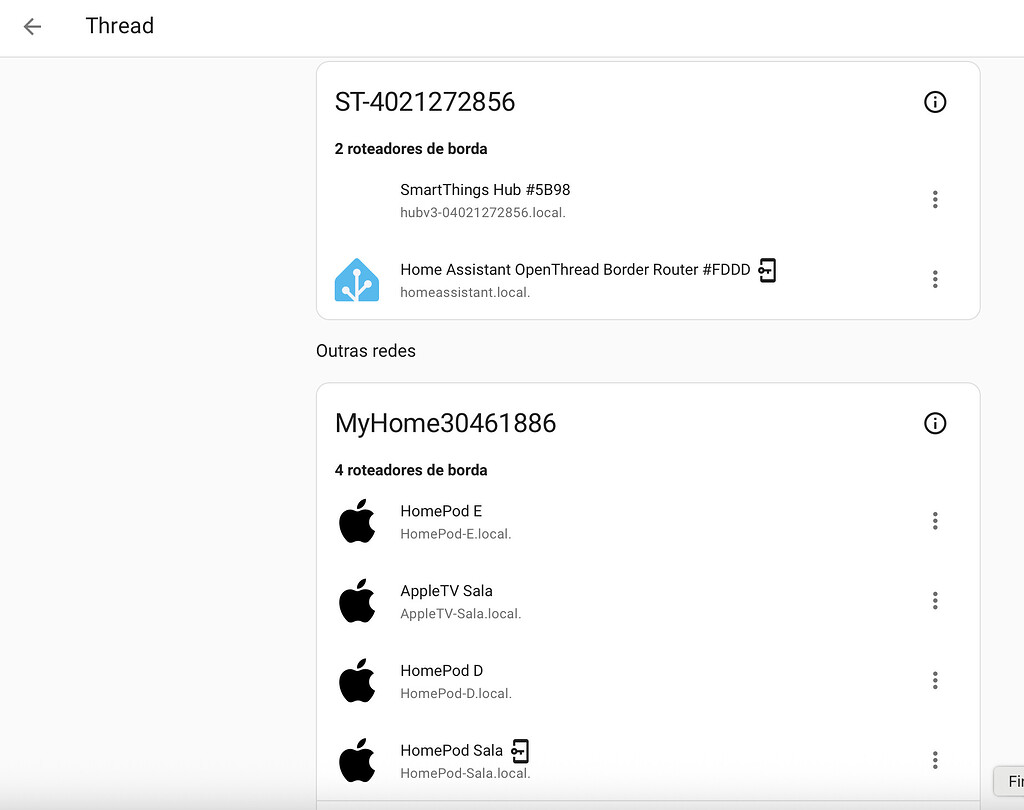Open info icon for MyHome30461886 network
This screenshot has height=810, width=1024.
pyautogui.click(x=935, y=423)
